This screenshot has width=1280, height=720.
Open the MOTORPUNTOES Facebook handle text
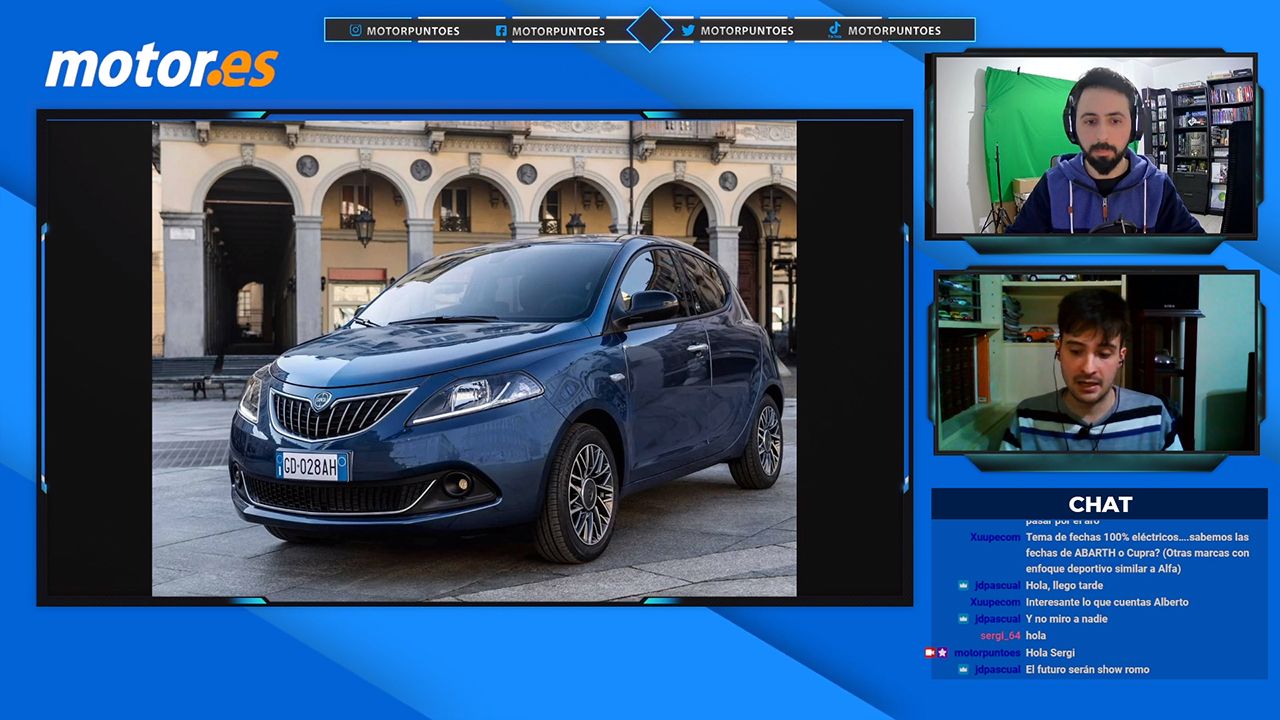click(x=558, y=31)
